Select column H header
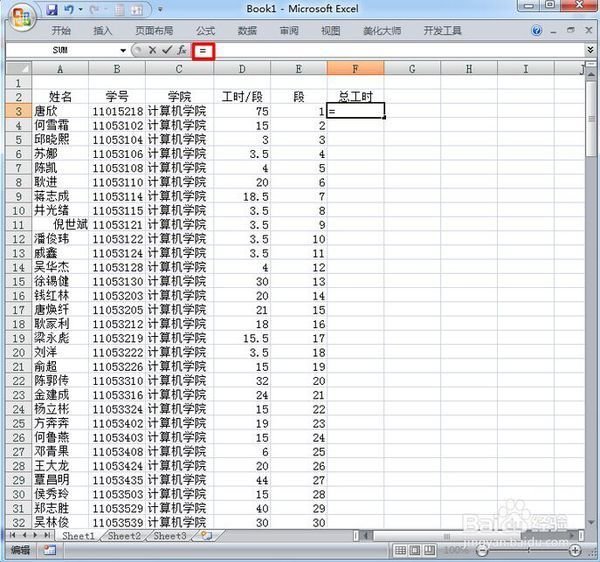The width and height of the screenshot is (600, 562). 469,69
